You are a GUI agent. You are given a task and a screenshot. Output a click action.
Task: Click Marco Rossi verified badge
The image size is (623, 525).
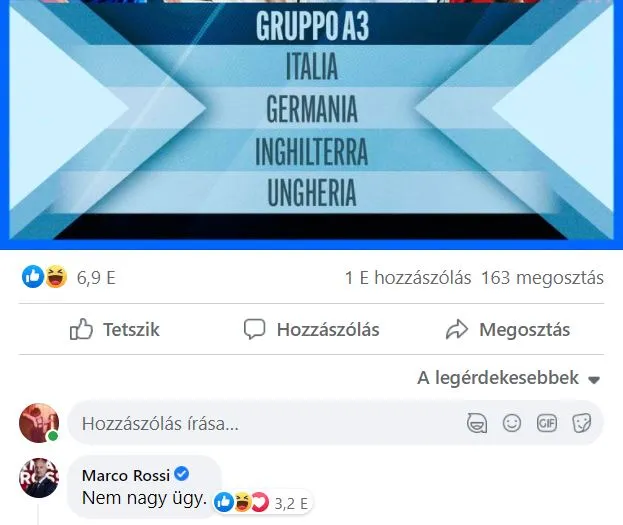pyautogui.click(x=182, y=474)
